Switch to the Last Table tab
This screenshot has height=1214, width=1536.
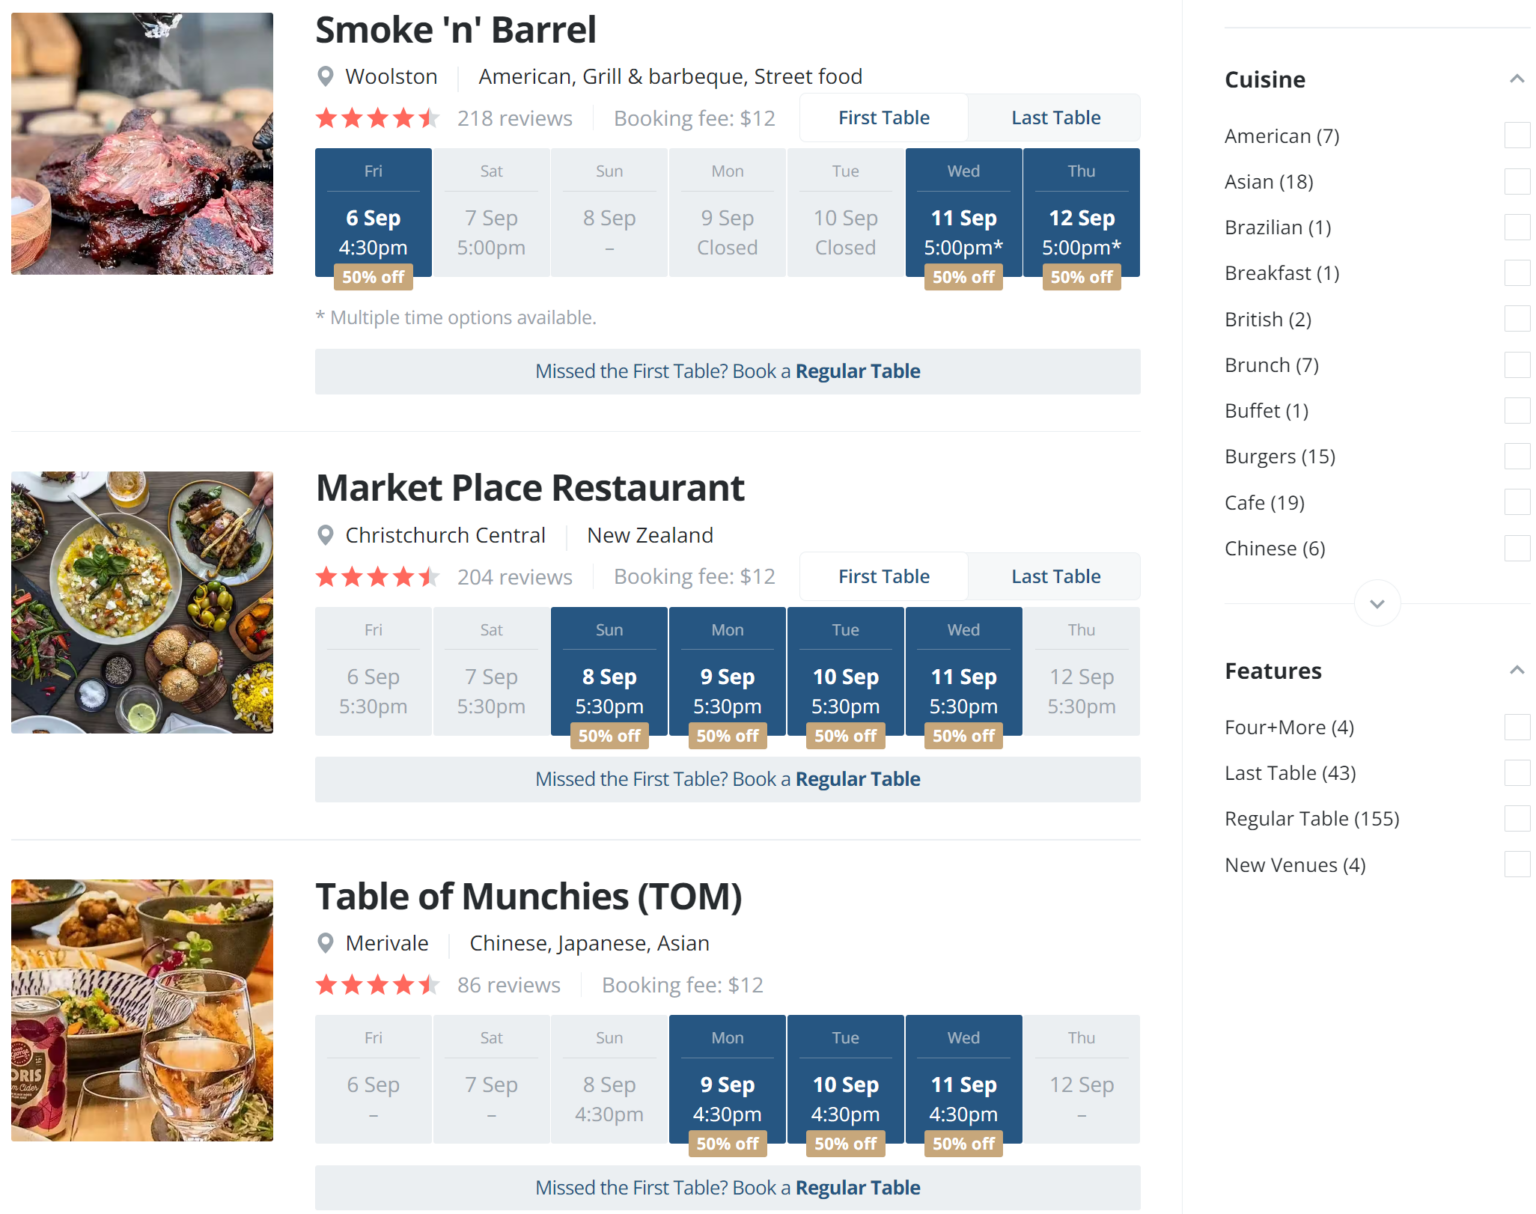click(1055, 117)
